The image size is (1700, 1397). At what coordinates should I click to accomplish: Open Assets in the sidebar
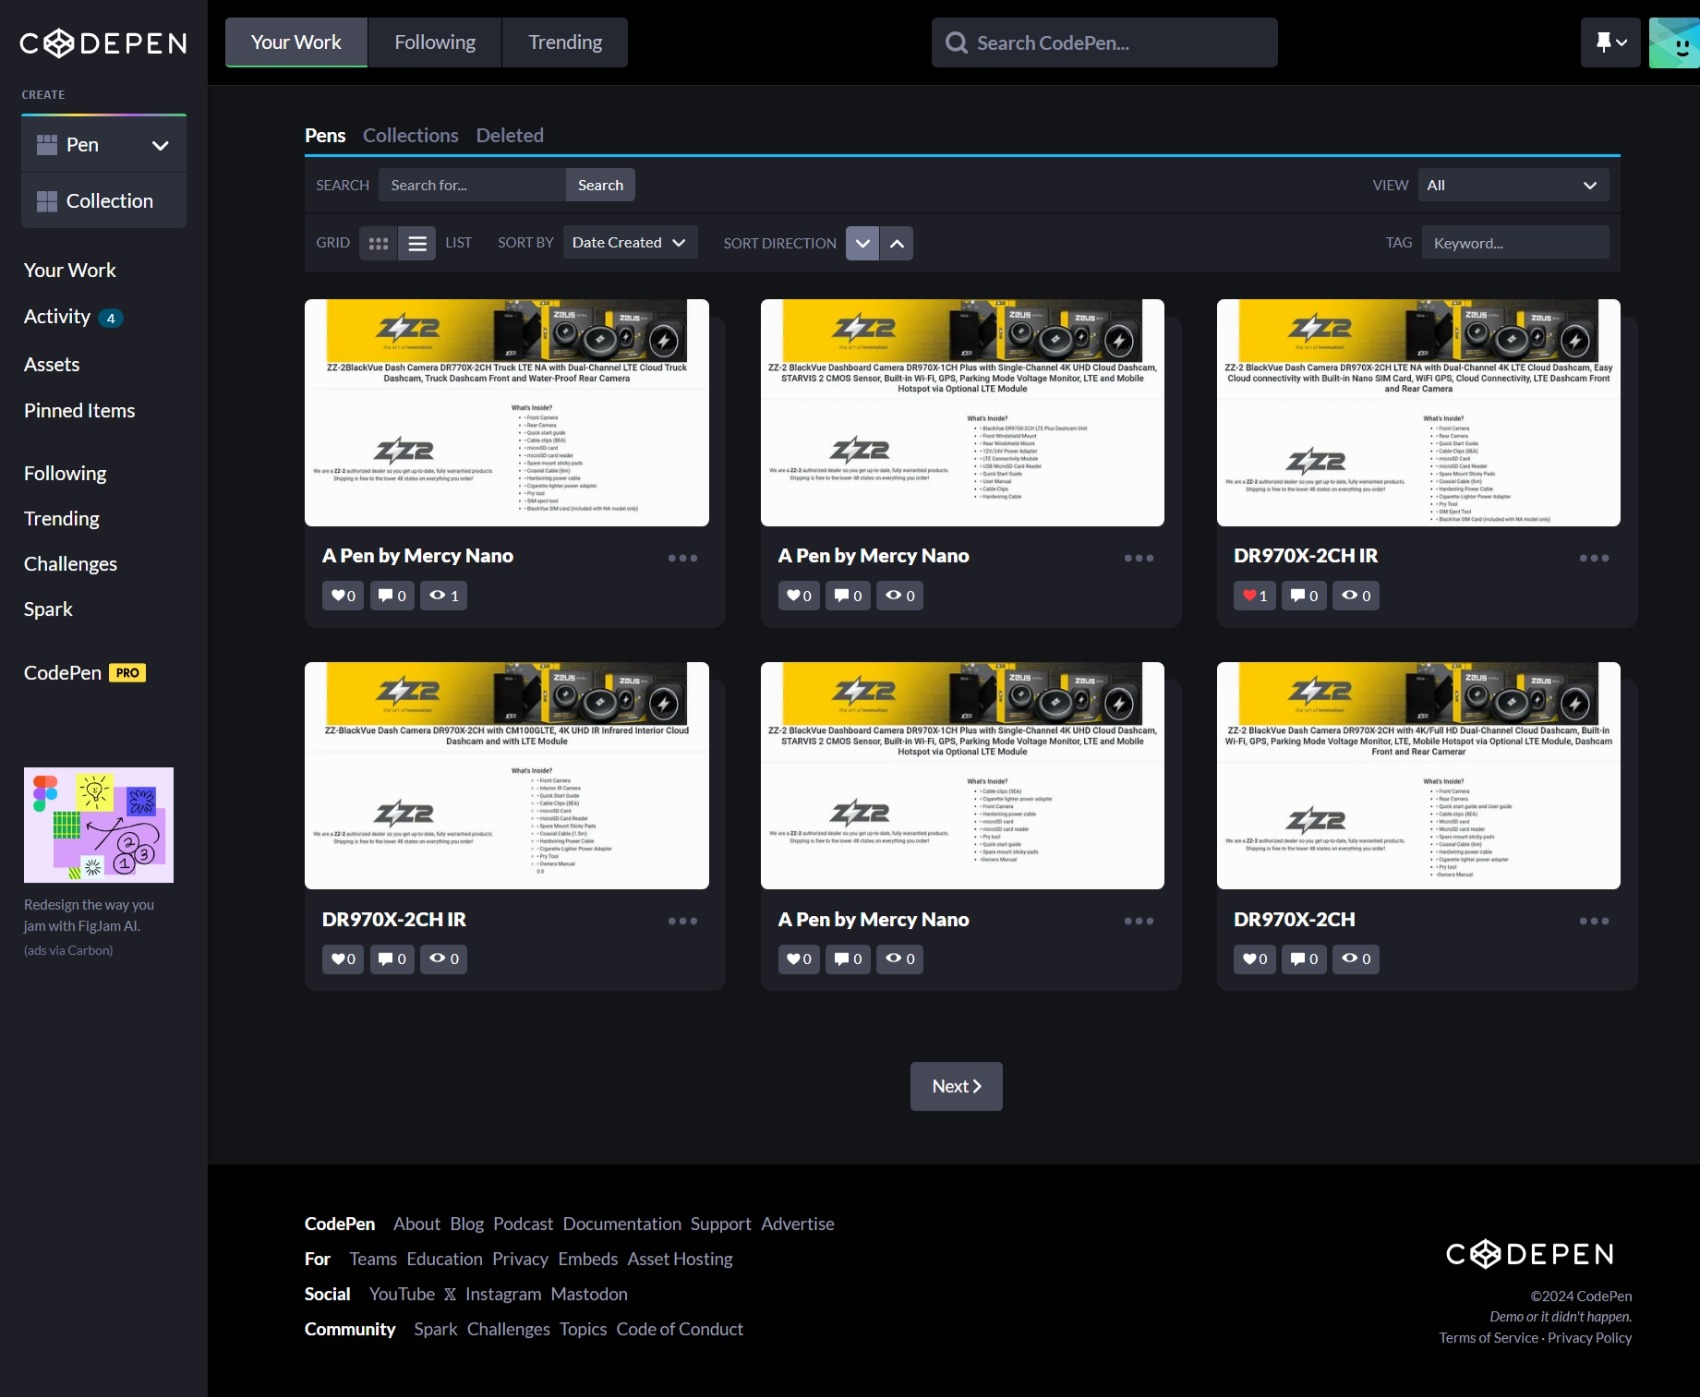pyautogui.click(x=52, y=365)
